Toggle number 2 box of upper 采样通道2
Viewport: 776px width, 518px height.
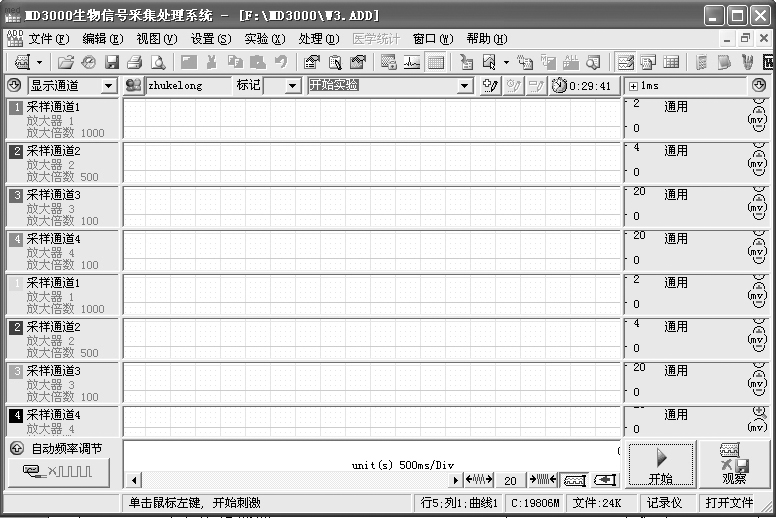(16, 151)
